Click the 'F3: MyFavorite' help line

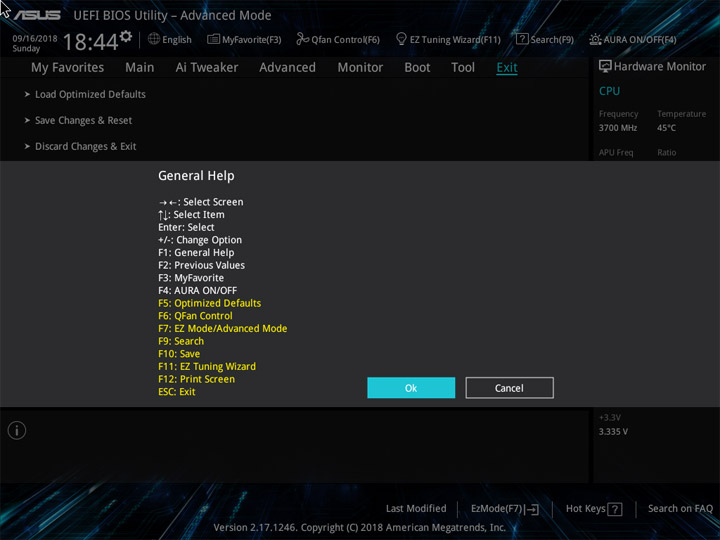point(191,278)
